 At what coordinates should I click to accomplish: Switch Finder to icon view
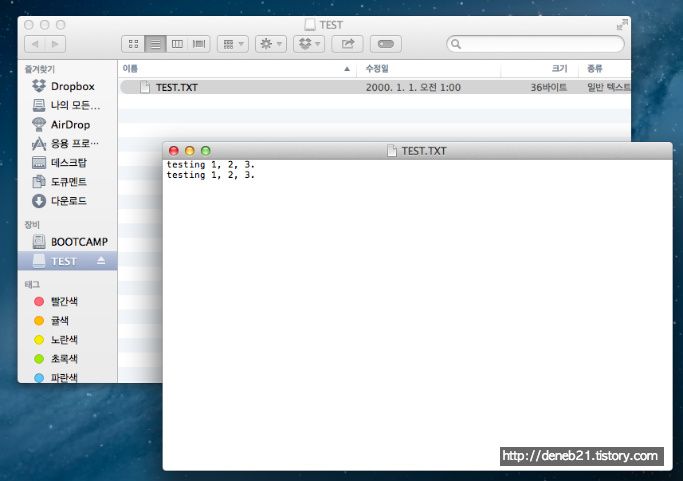click(x=133, y=44)
